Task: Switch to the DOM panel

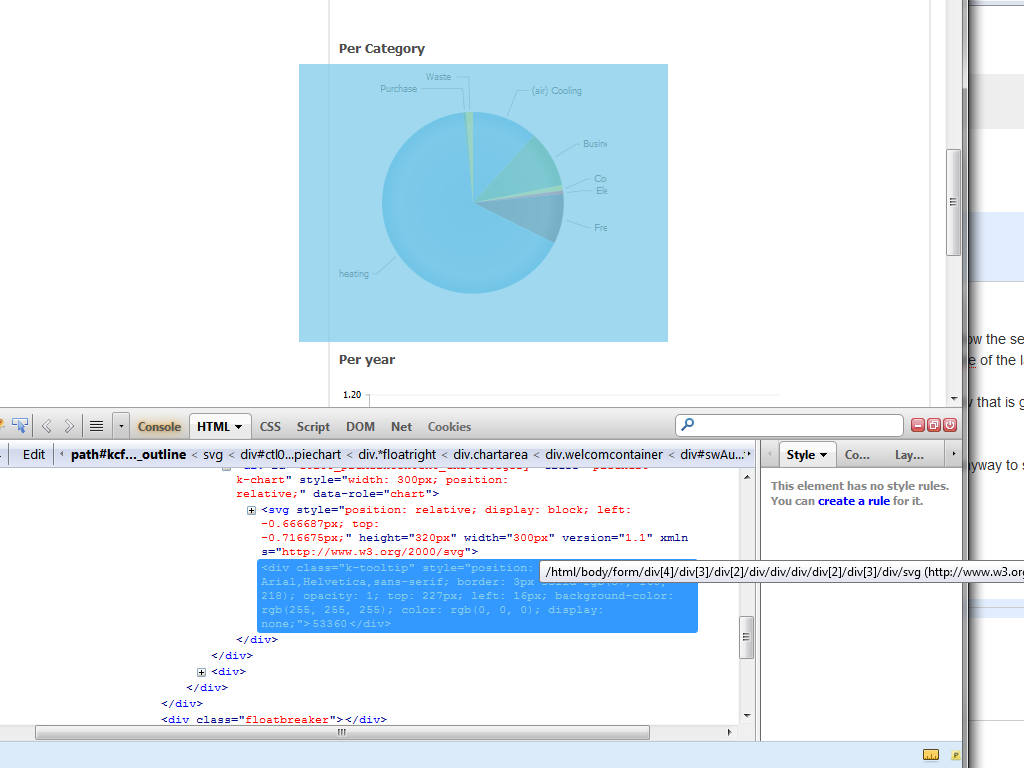Action: 360,426
